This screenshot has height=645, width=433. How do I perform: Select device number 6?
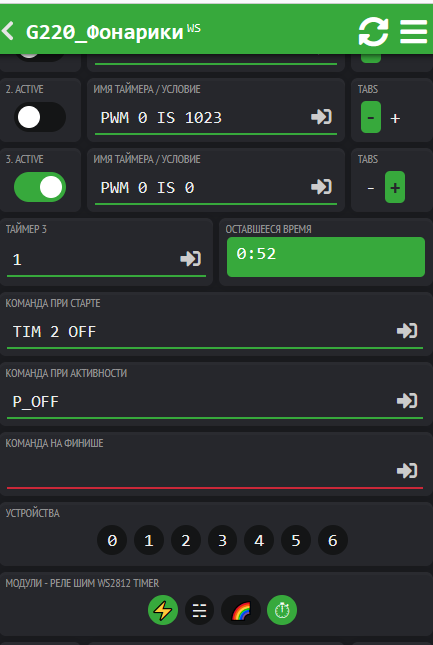pyautogui.click(x=333, y=540)
